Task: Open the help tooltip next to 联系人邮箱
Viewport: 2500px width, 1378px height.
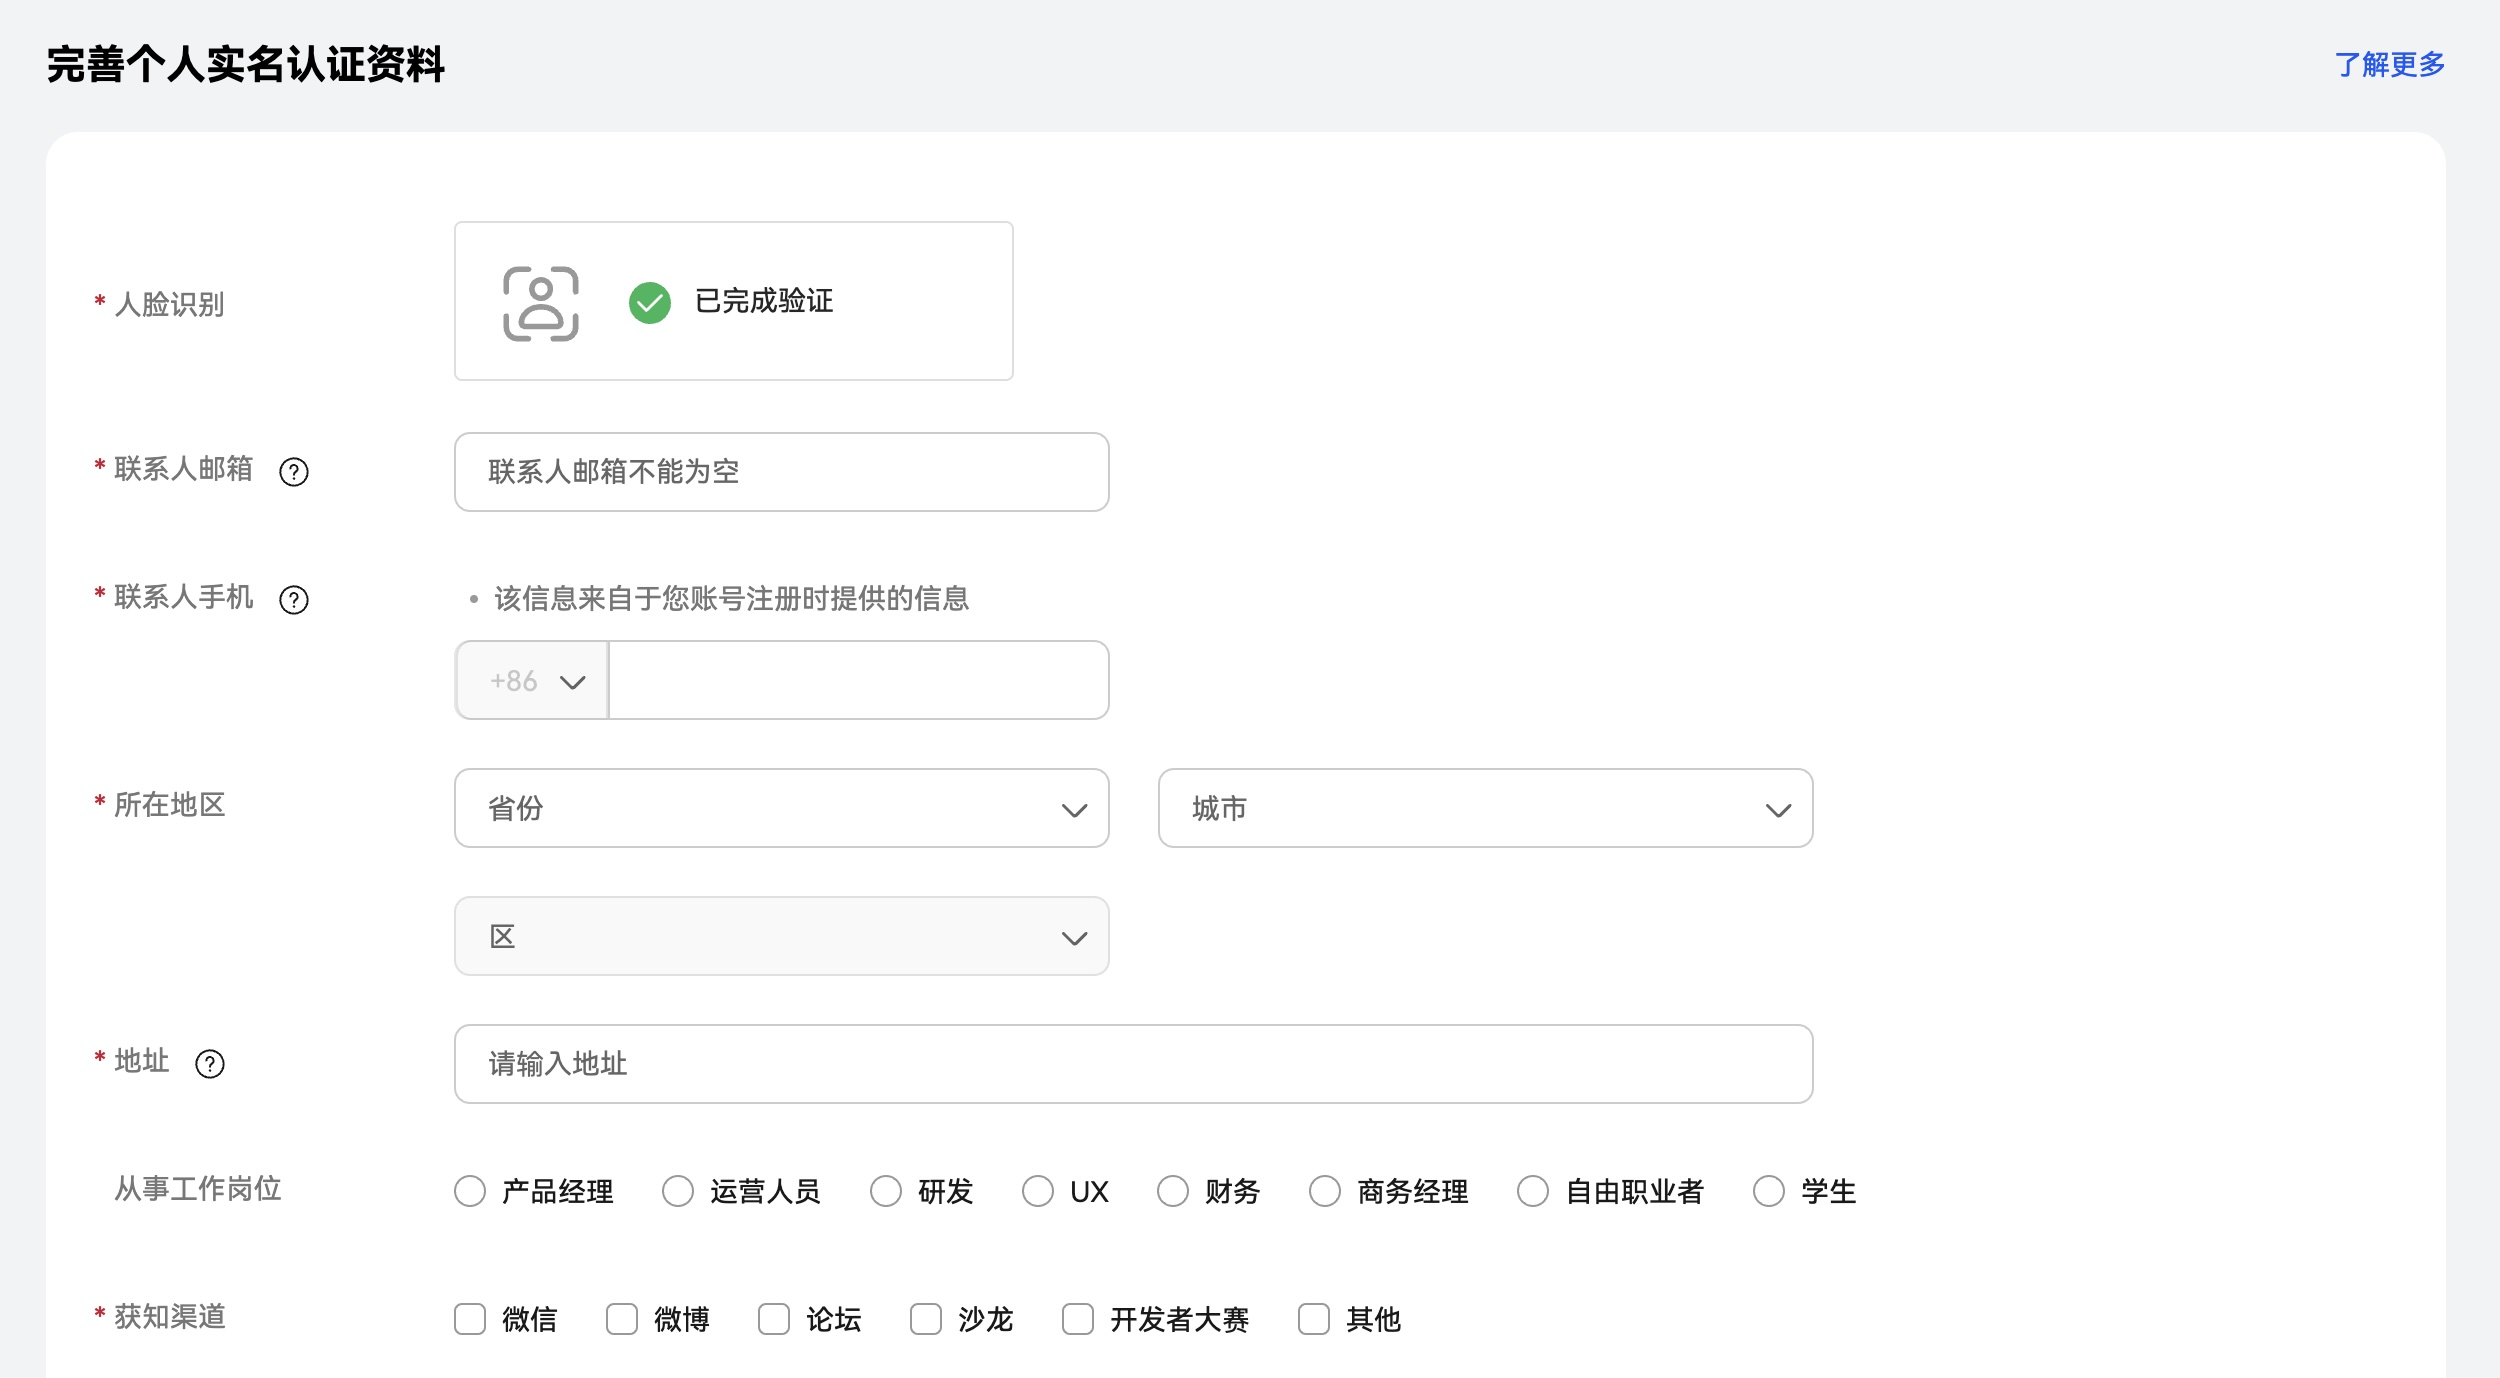Action: coord(295,472)
